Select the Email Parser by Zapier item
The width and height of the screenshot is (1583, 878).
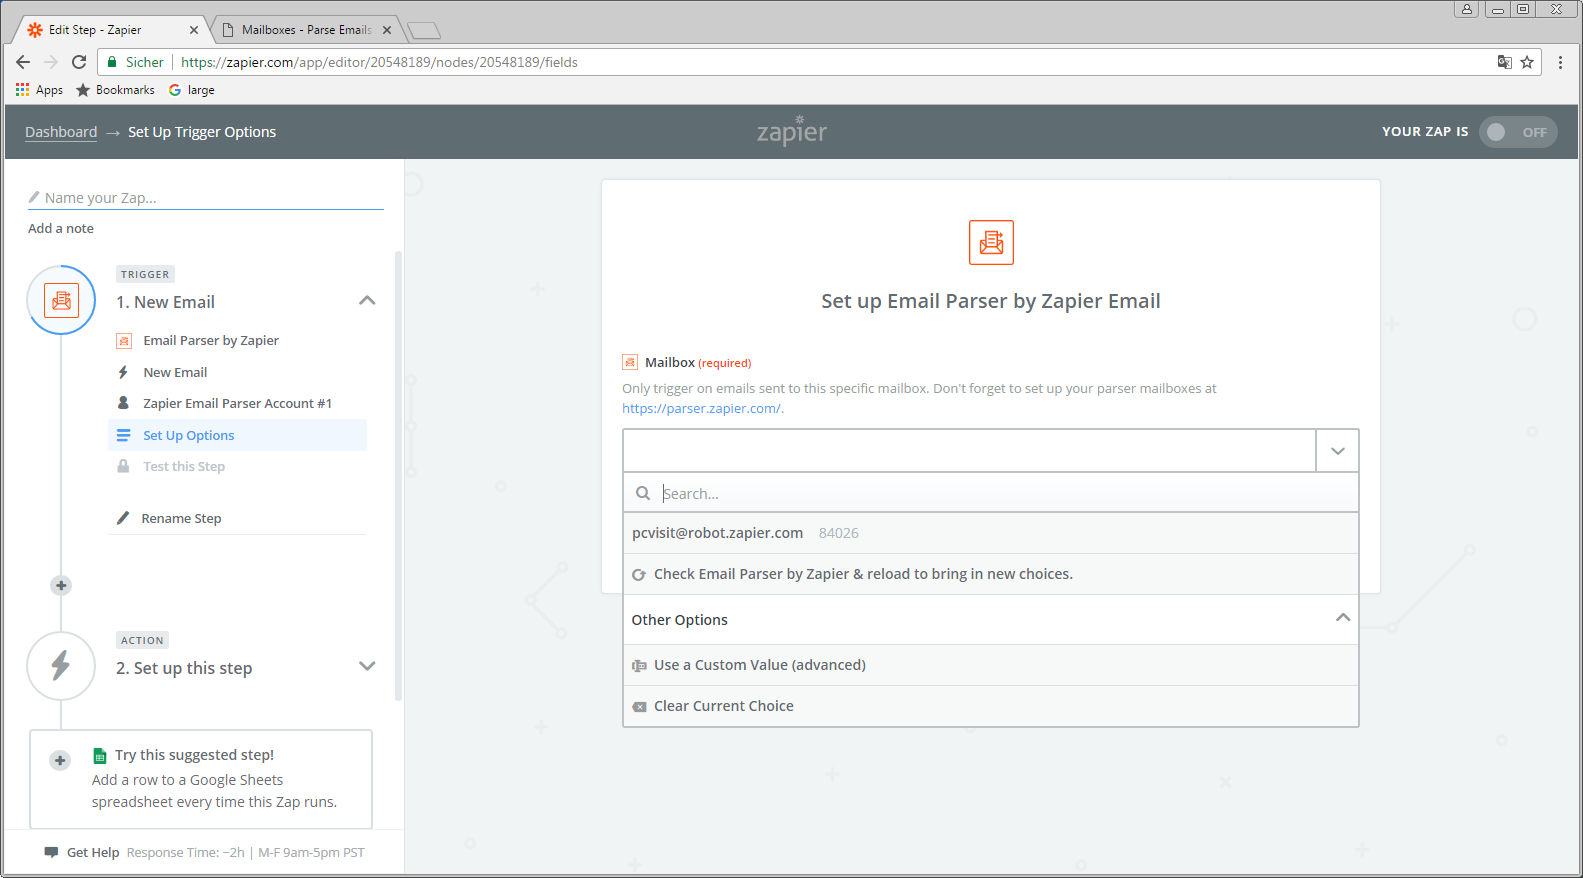(x=237, y=341)
